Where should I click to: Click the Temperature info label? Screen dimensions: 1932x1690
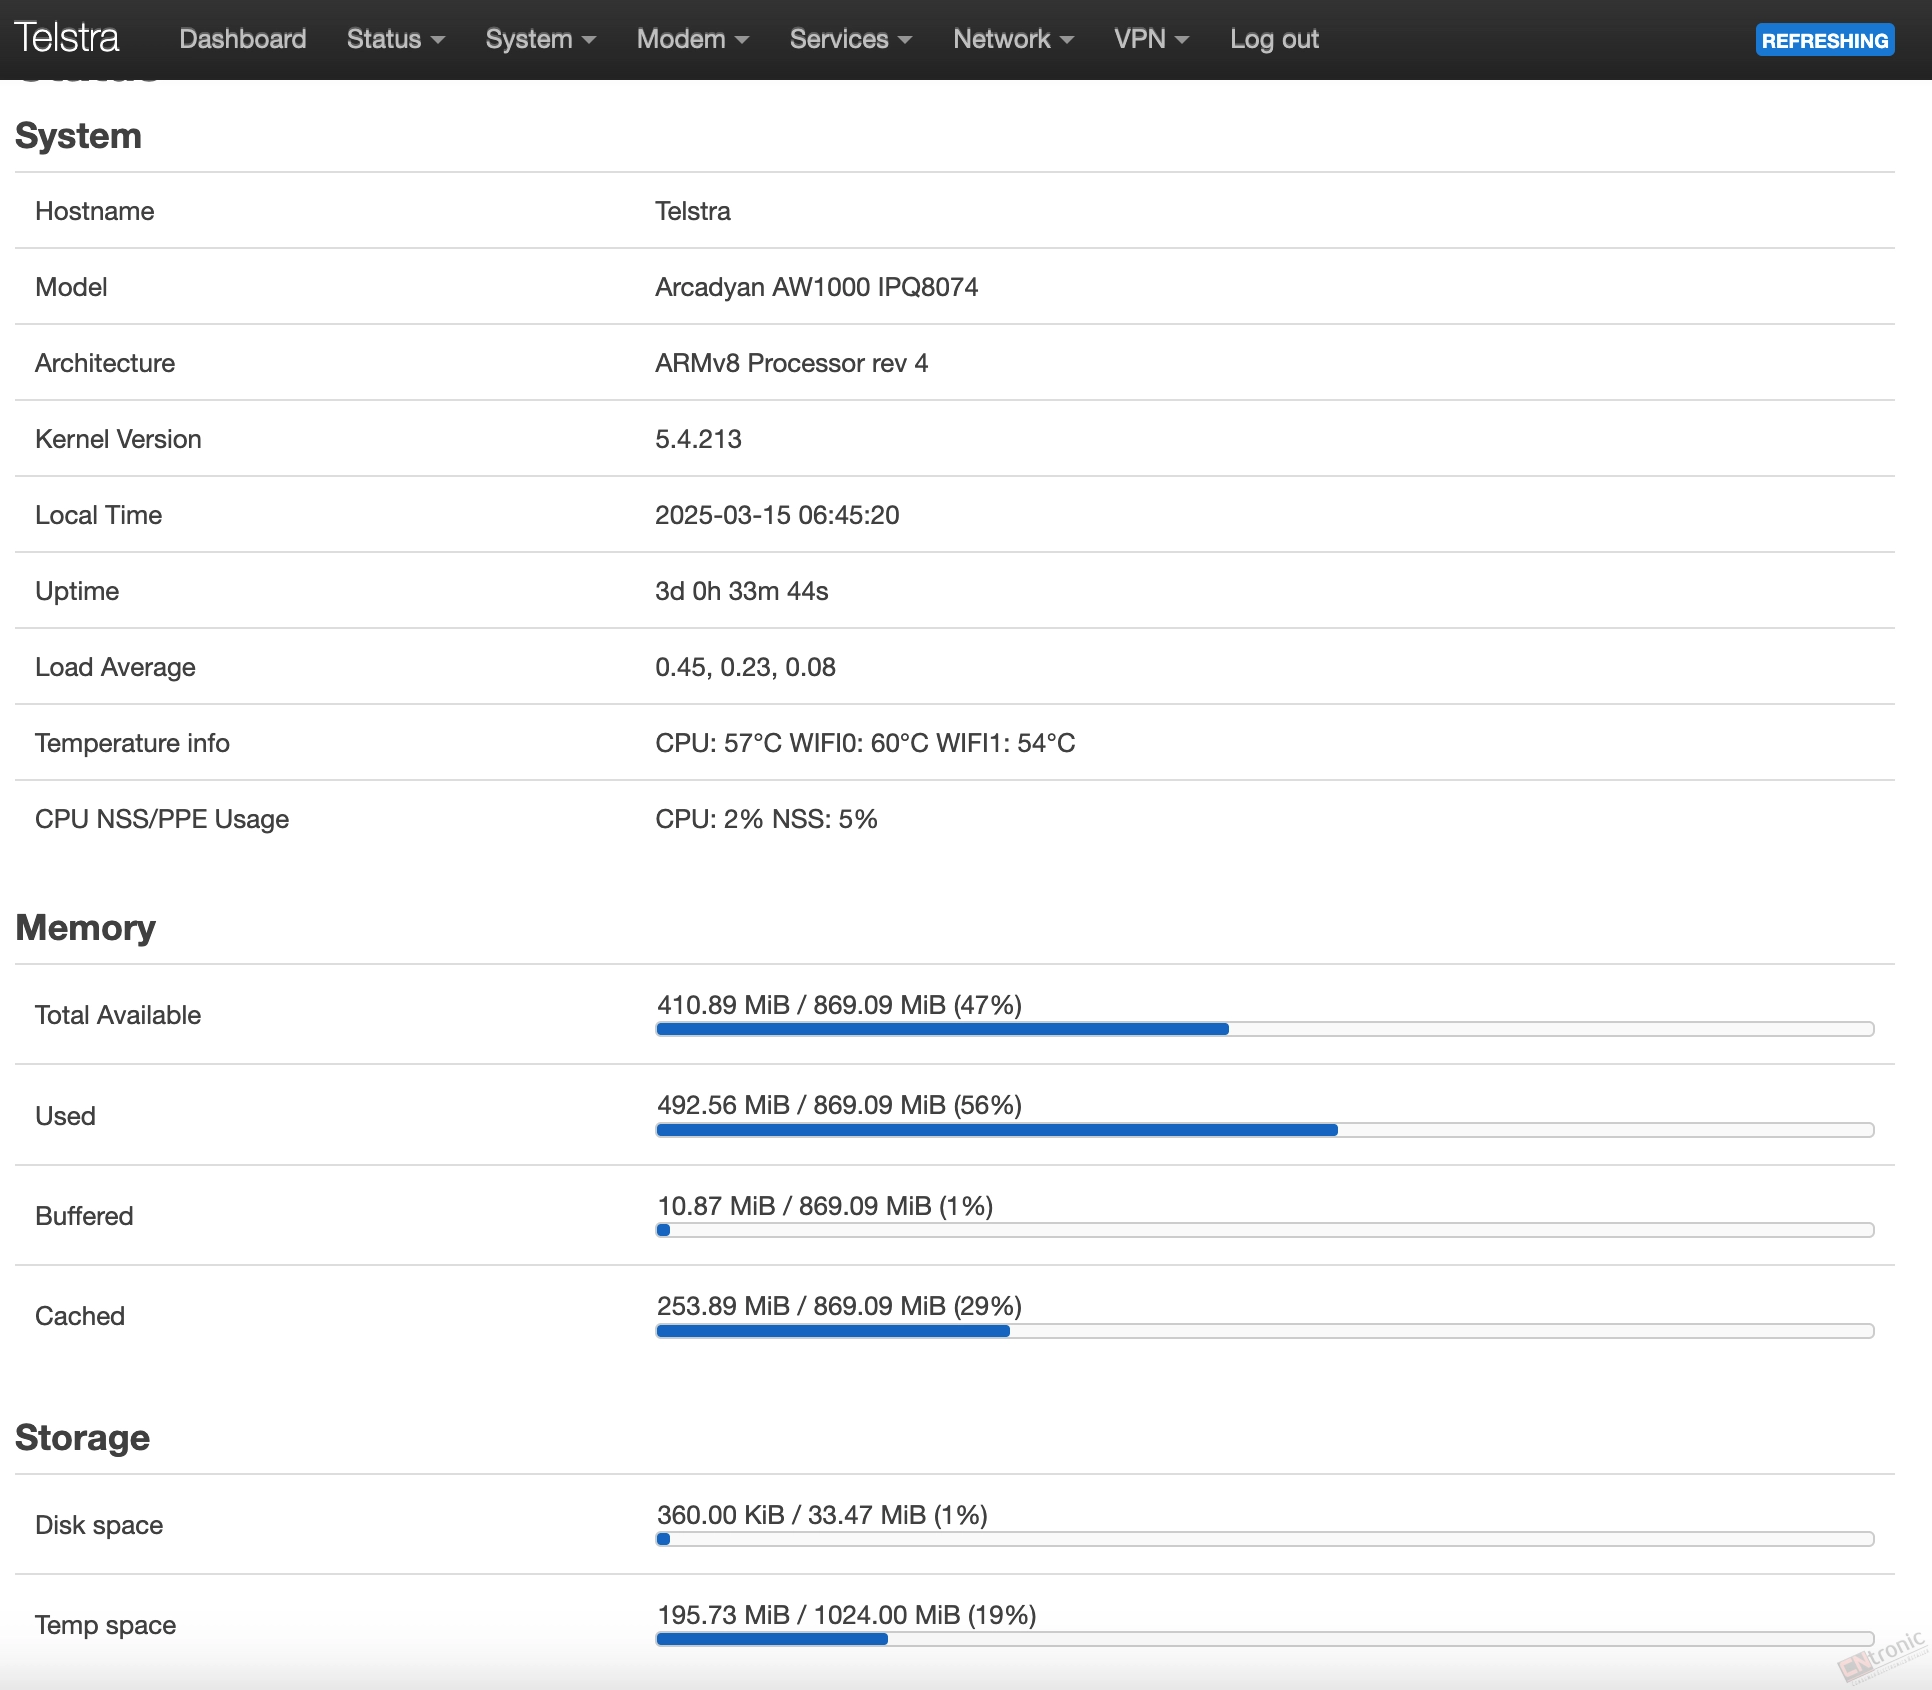pos(132,743)
